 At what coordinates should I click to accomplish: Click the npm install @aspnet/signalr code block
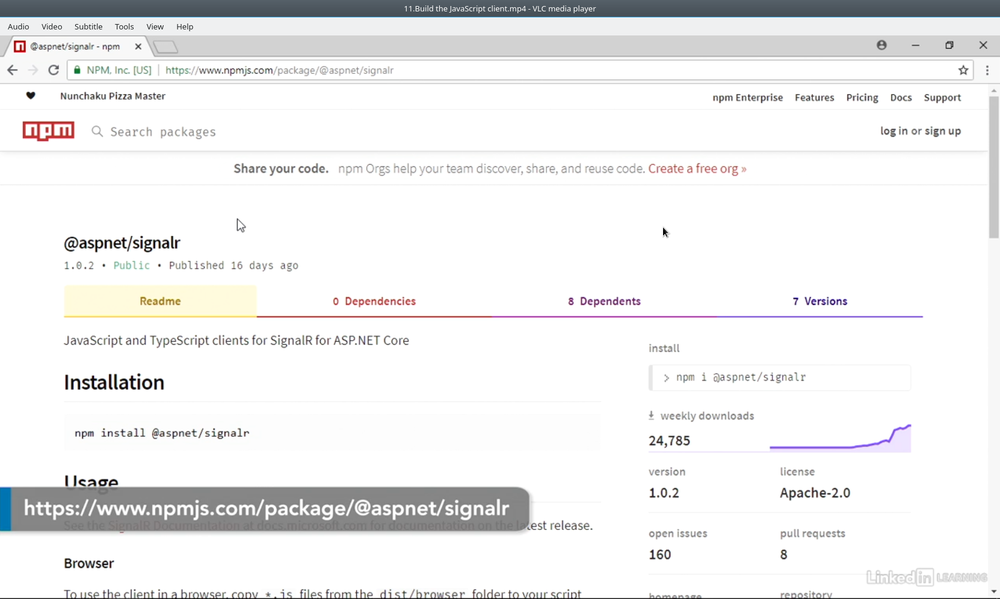point(332,433)
